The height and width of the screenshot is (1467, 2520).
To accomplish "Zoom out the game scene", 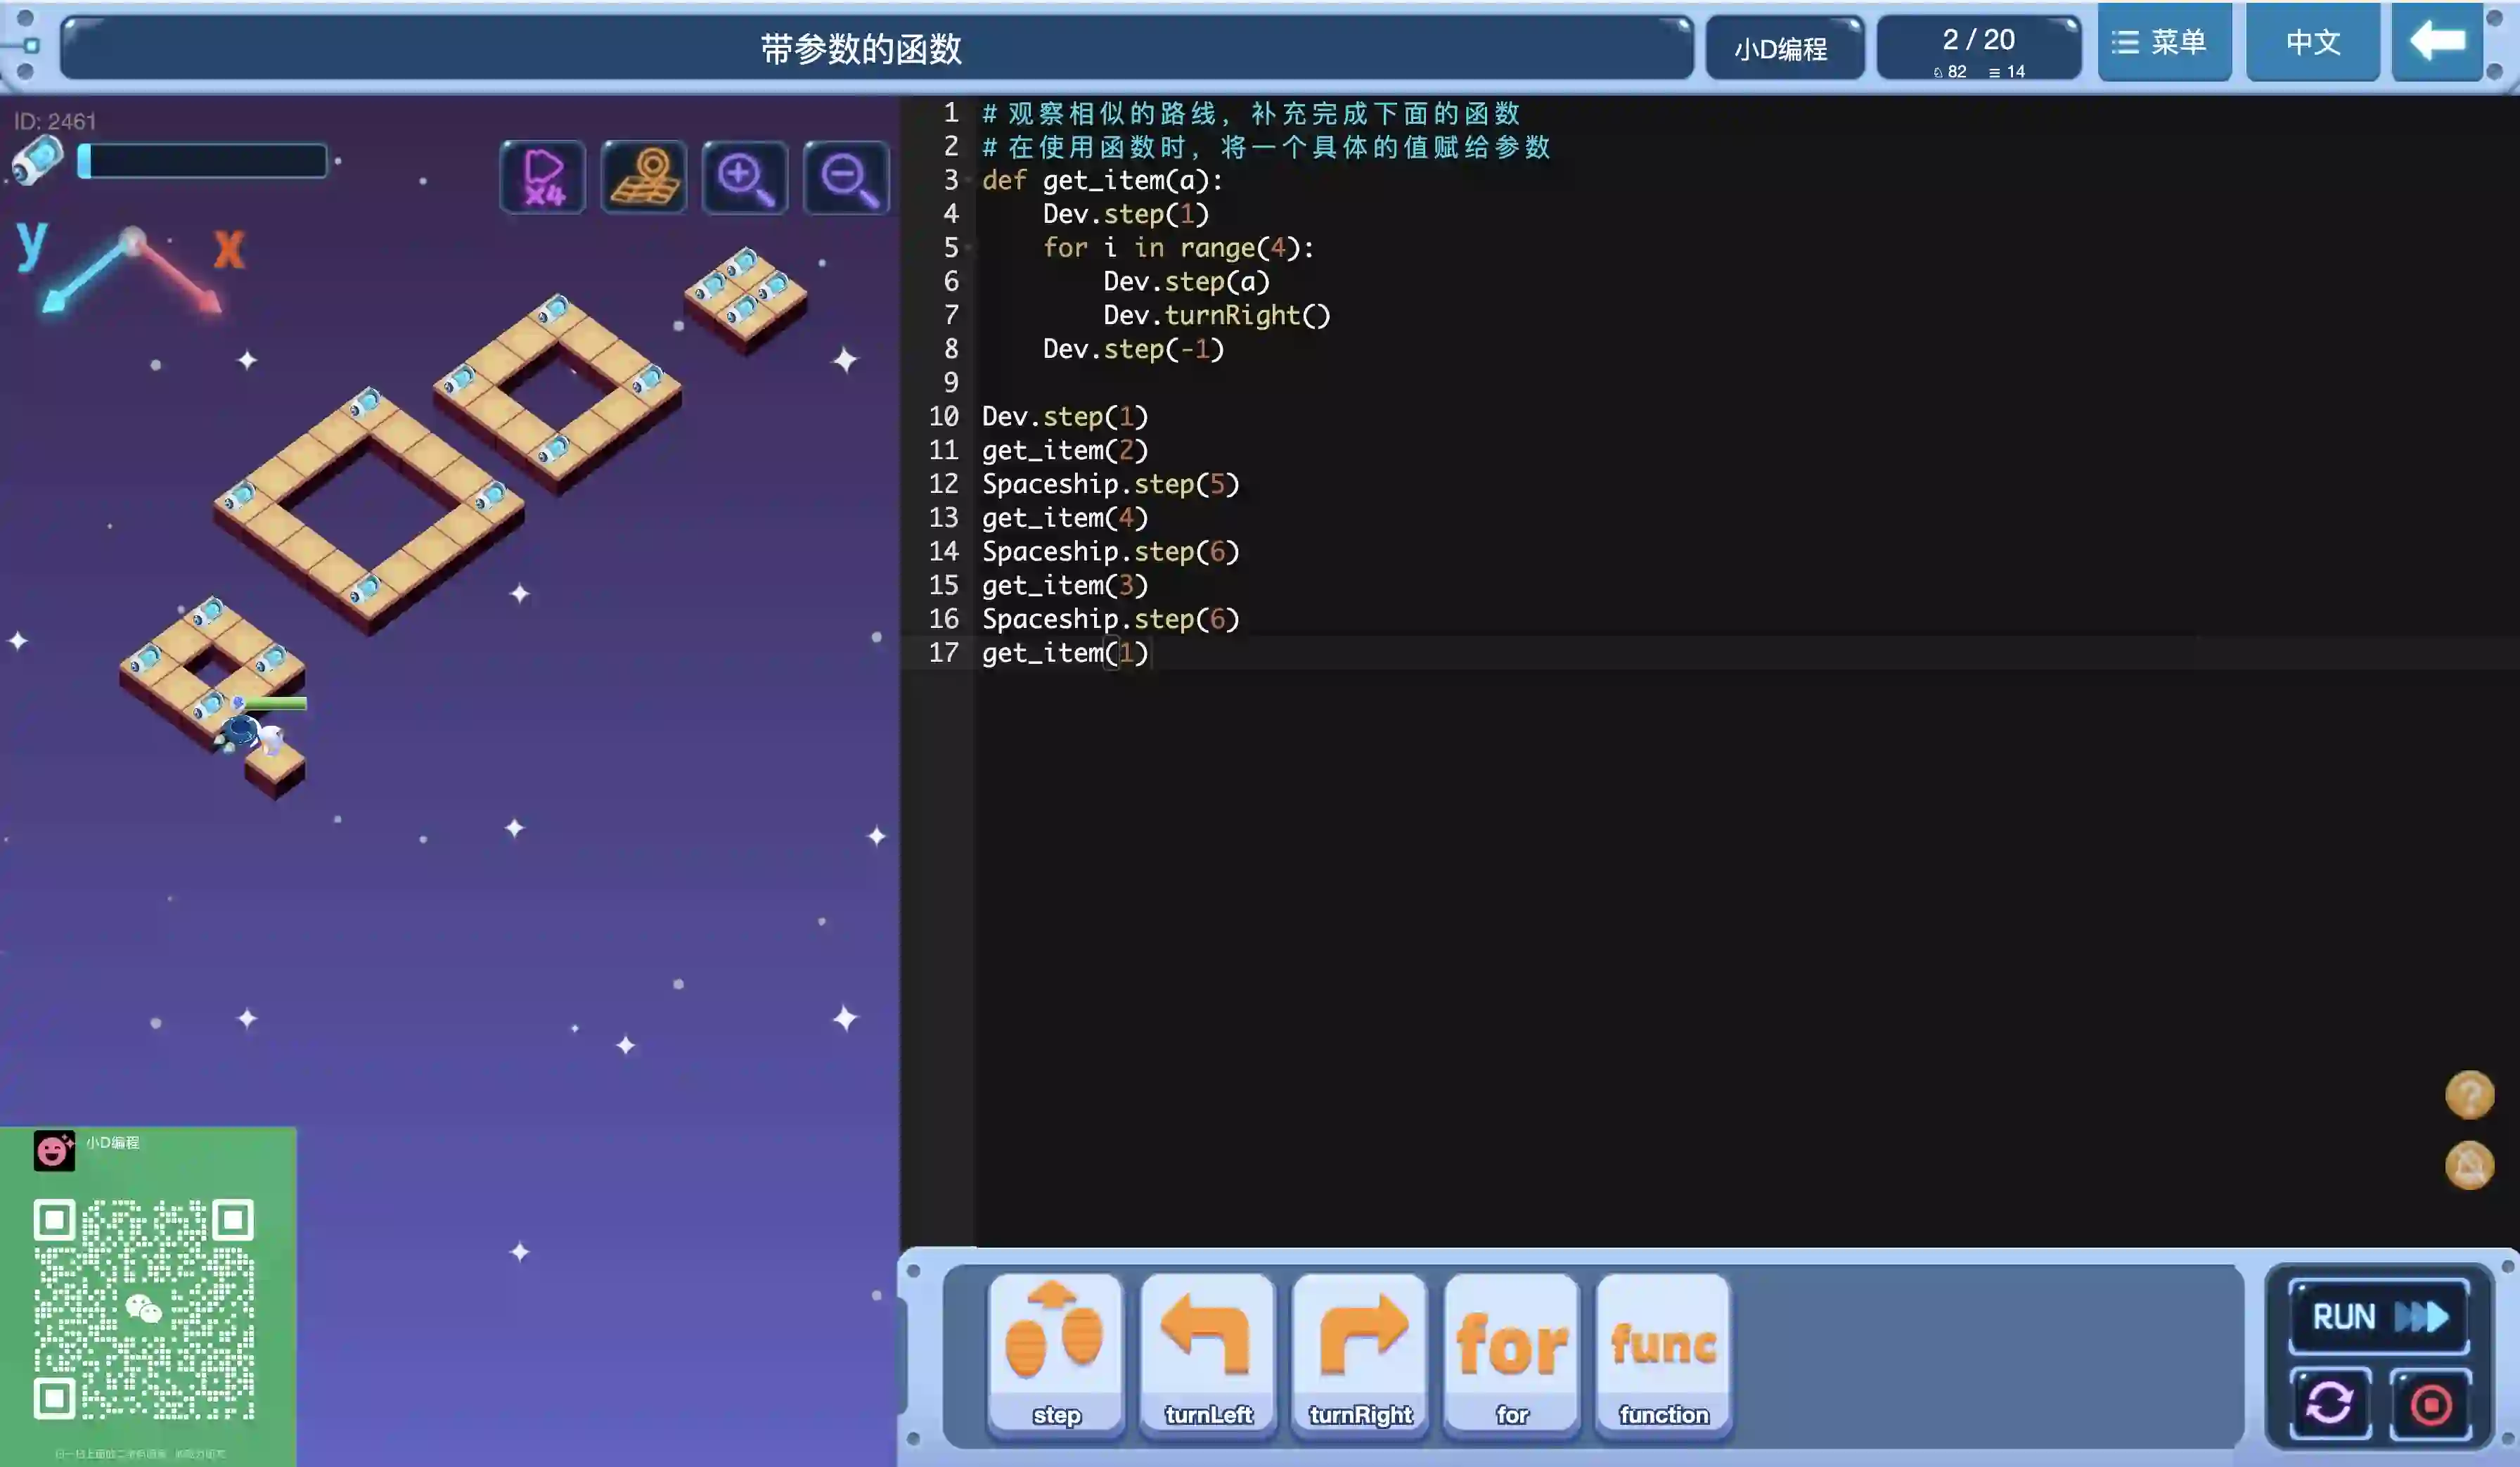I will (846, 178).
